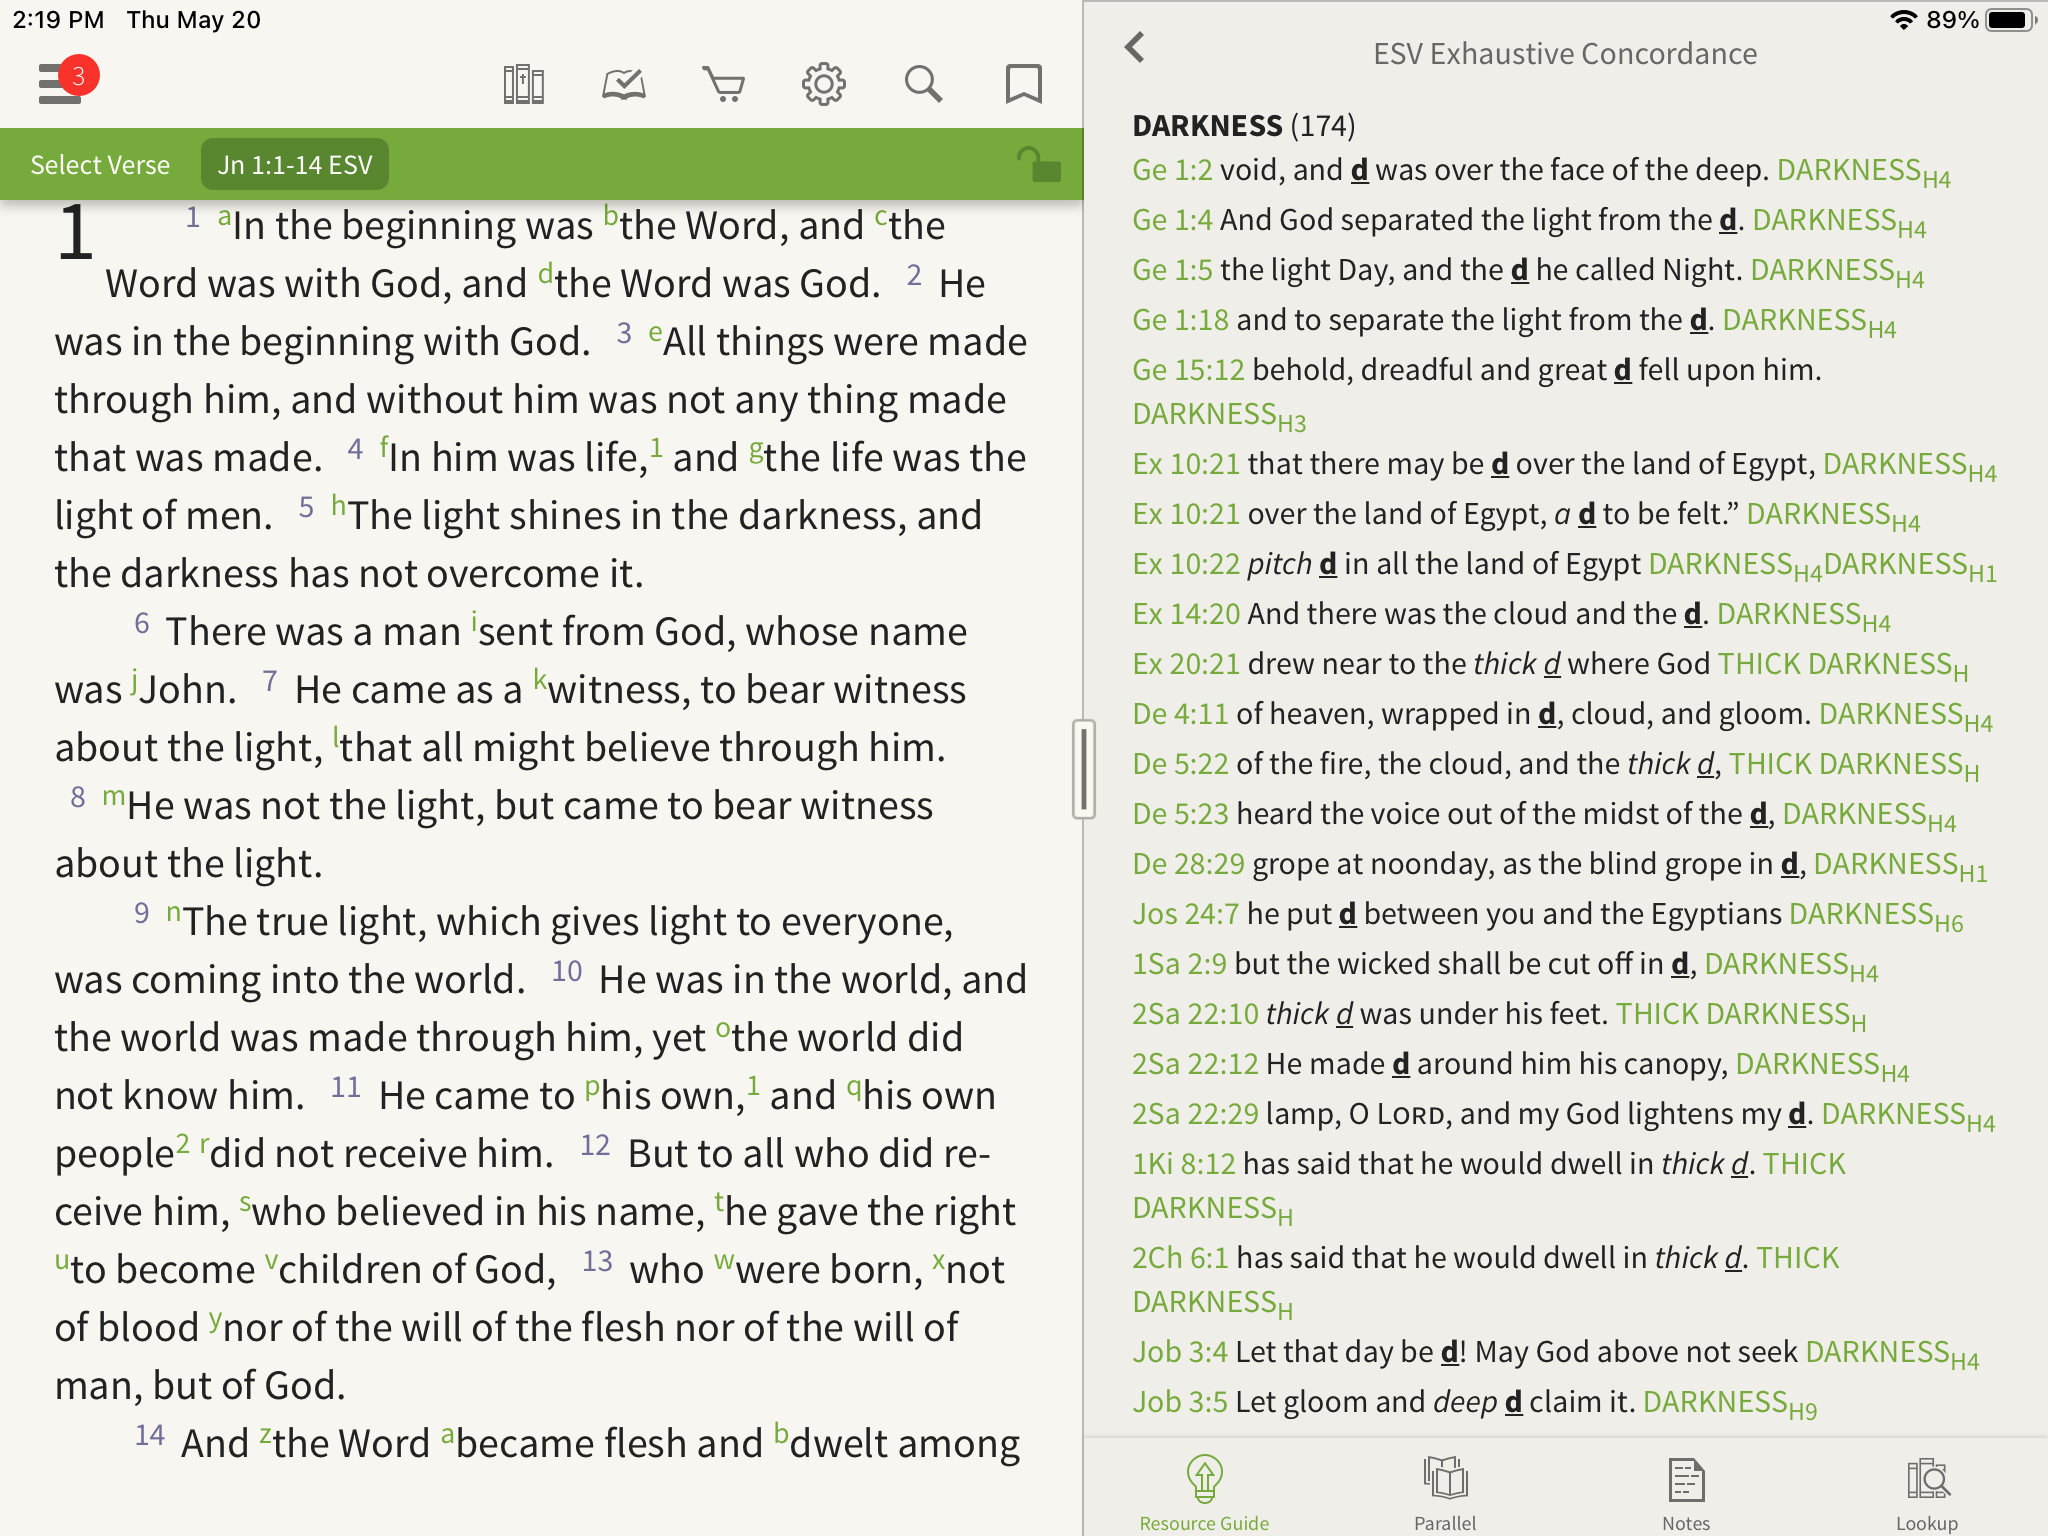The height and width of the screenshot is (1536, 2048).
Task: Tap the DARKNESS (174) heading
Action: pyautogui.click(x=1243, y=126)
